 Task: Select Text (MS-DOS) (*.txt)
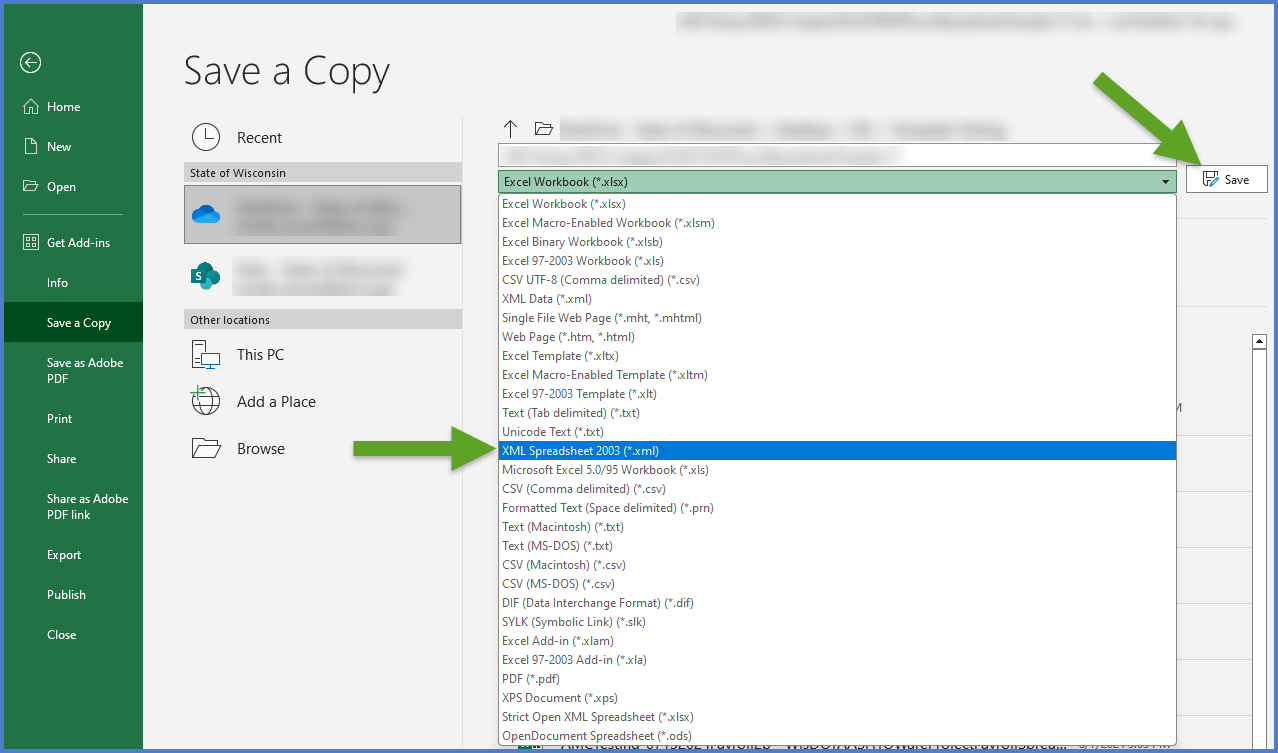[837, 546]
